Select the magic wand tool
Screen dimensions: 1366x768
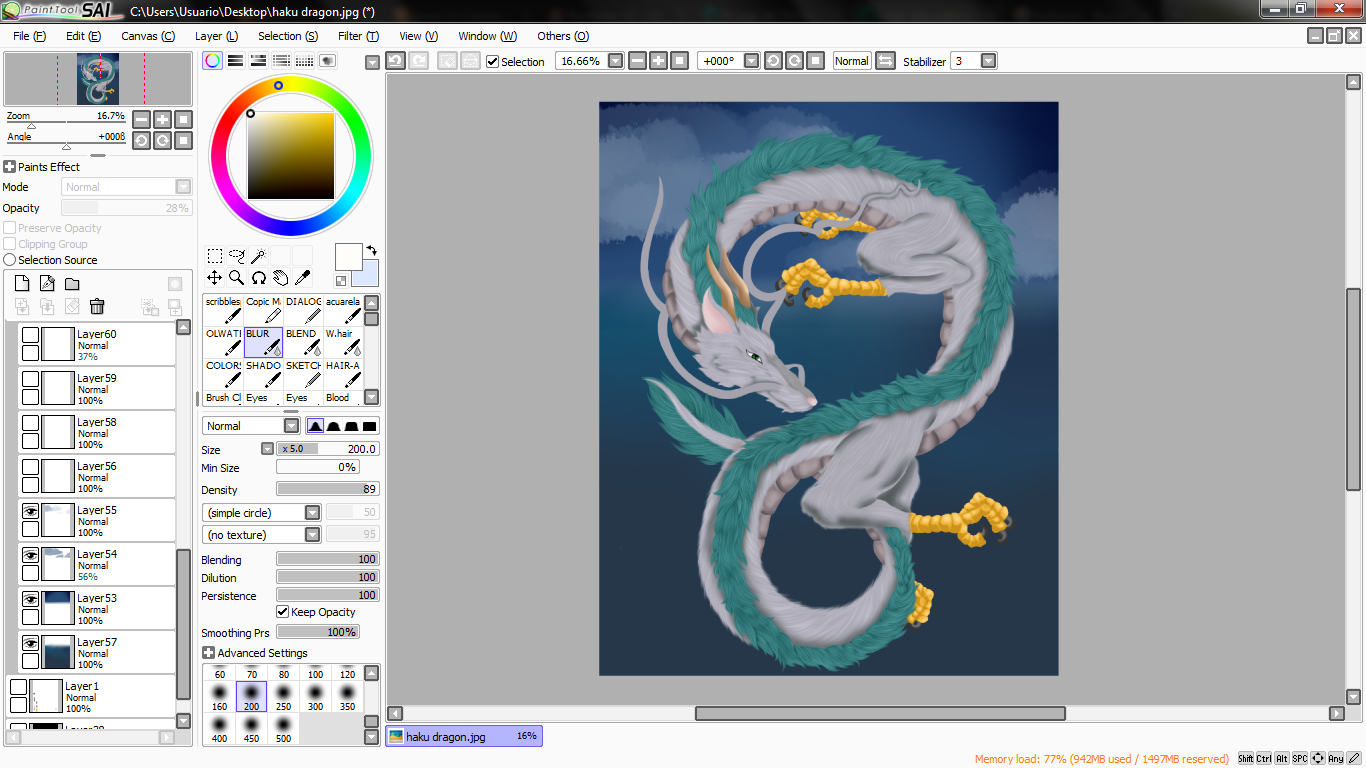point(258,256)
